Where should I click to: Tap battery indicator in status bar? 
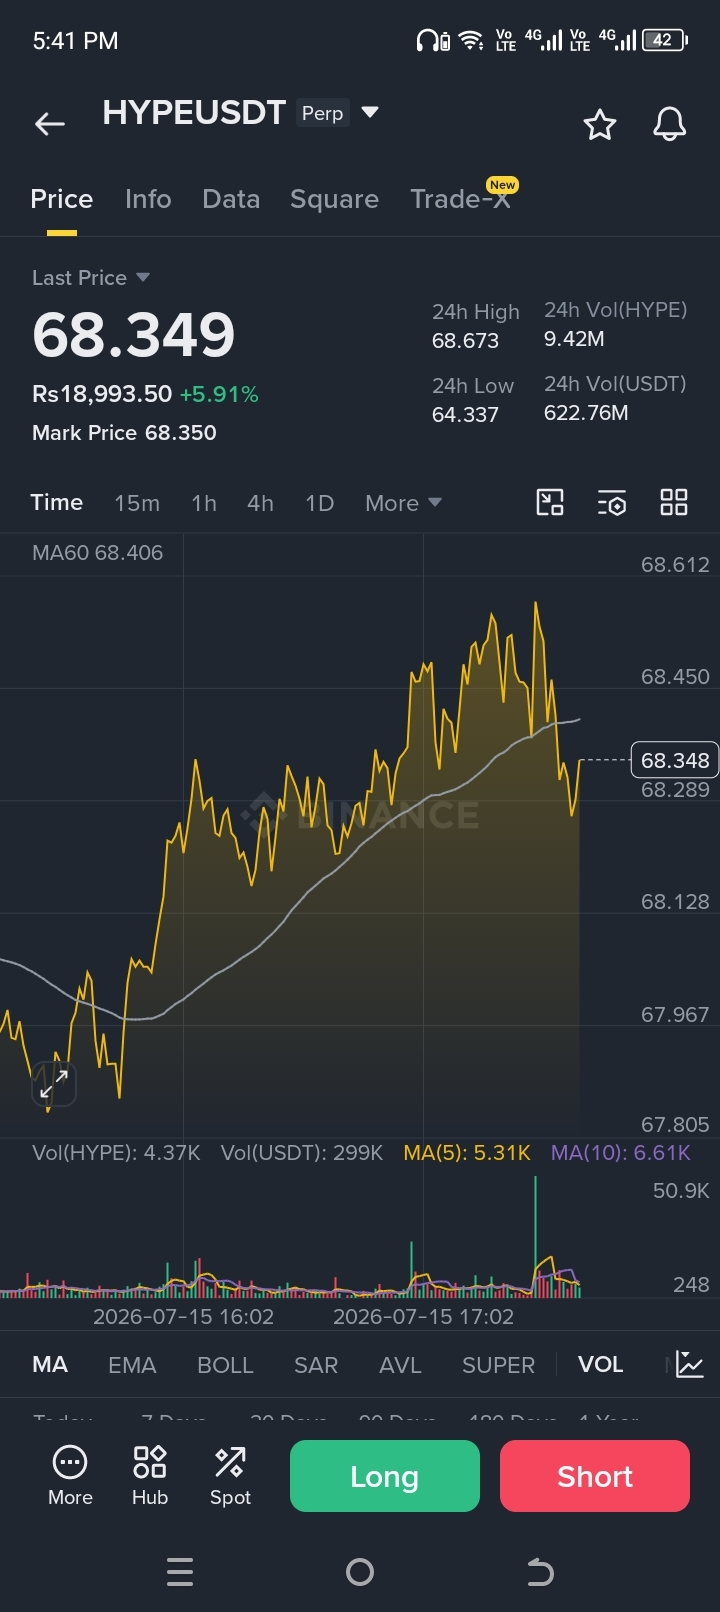pos(665,40)
